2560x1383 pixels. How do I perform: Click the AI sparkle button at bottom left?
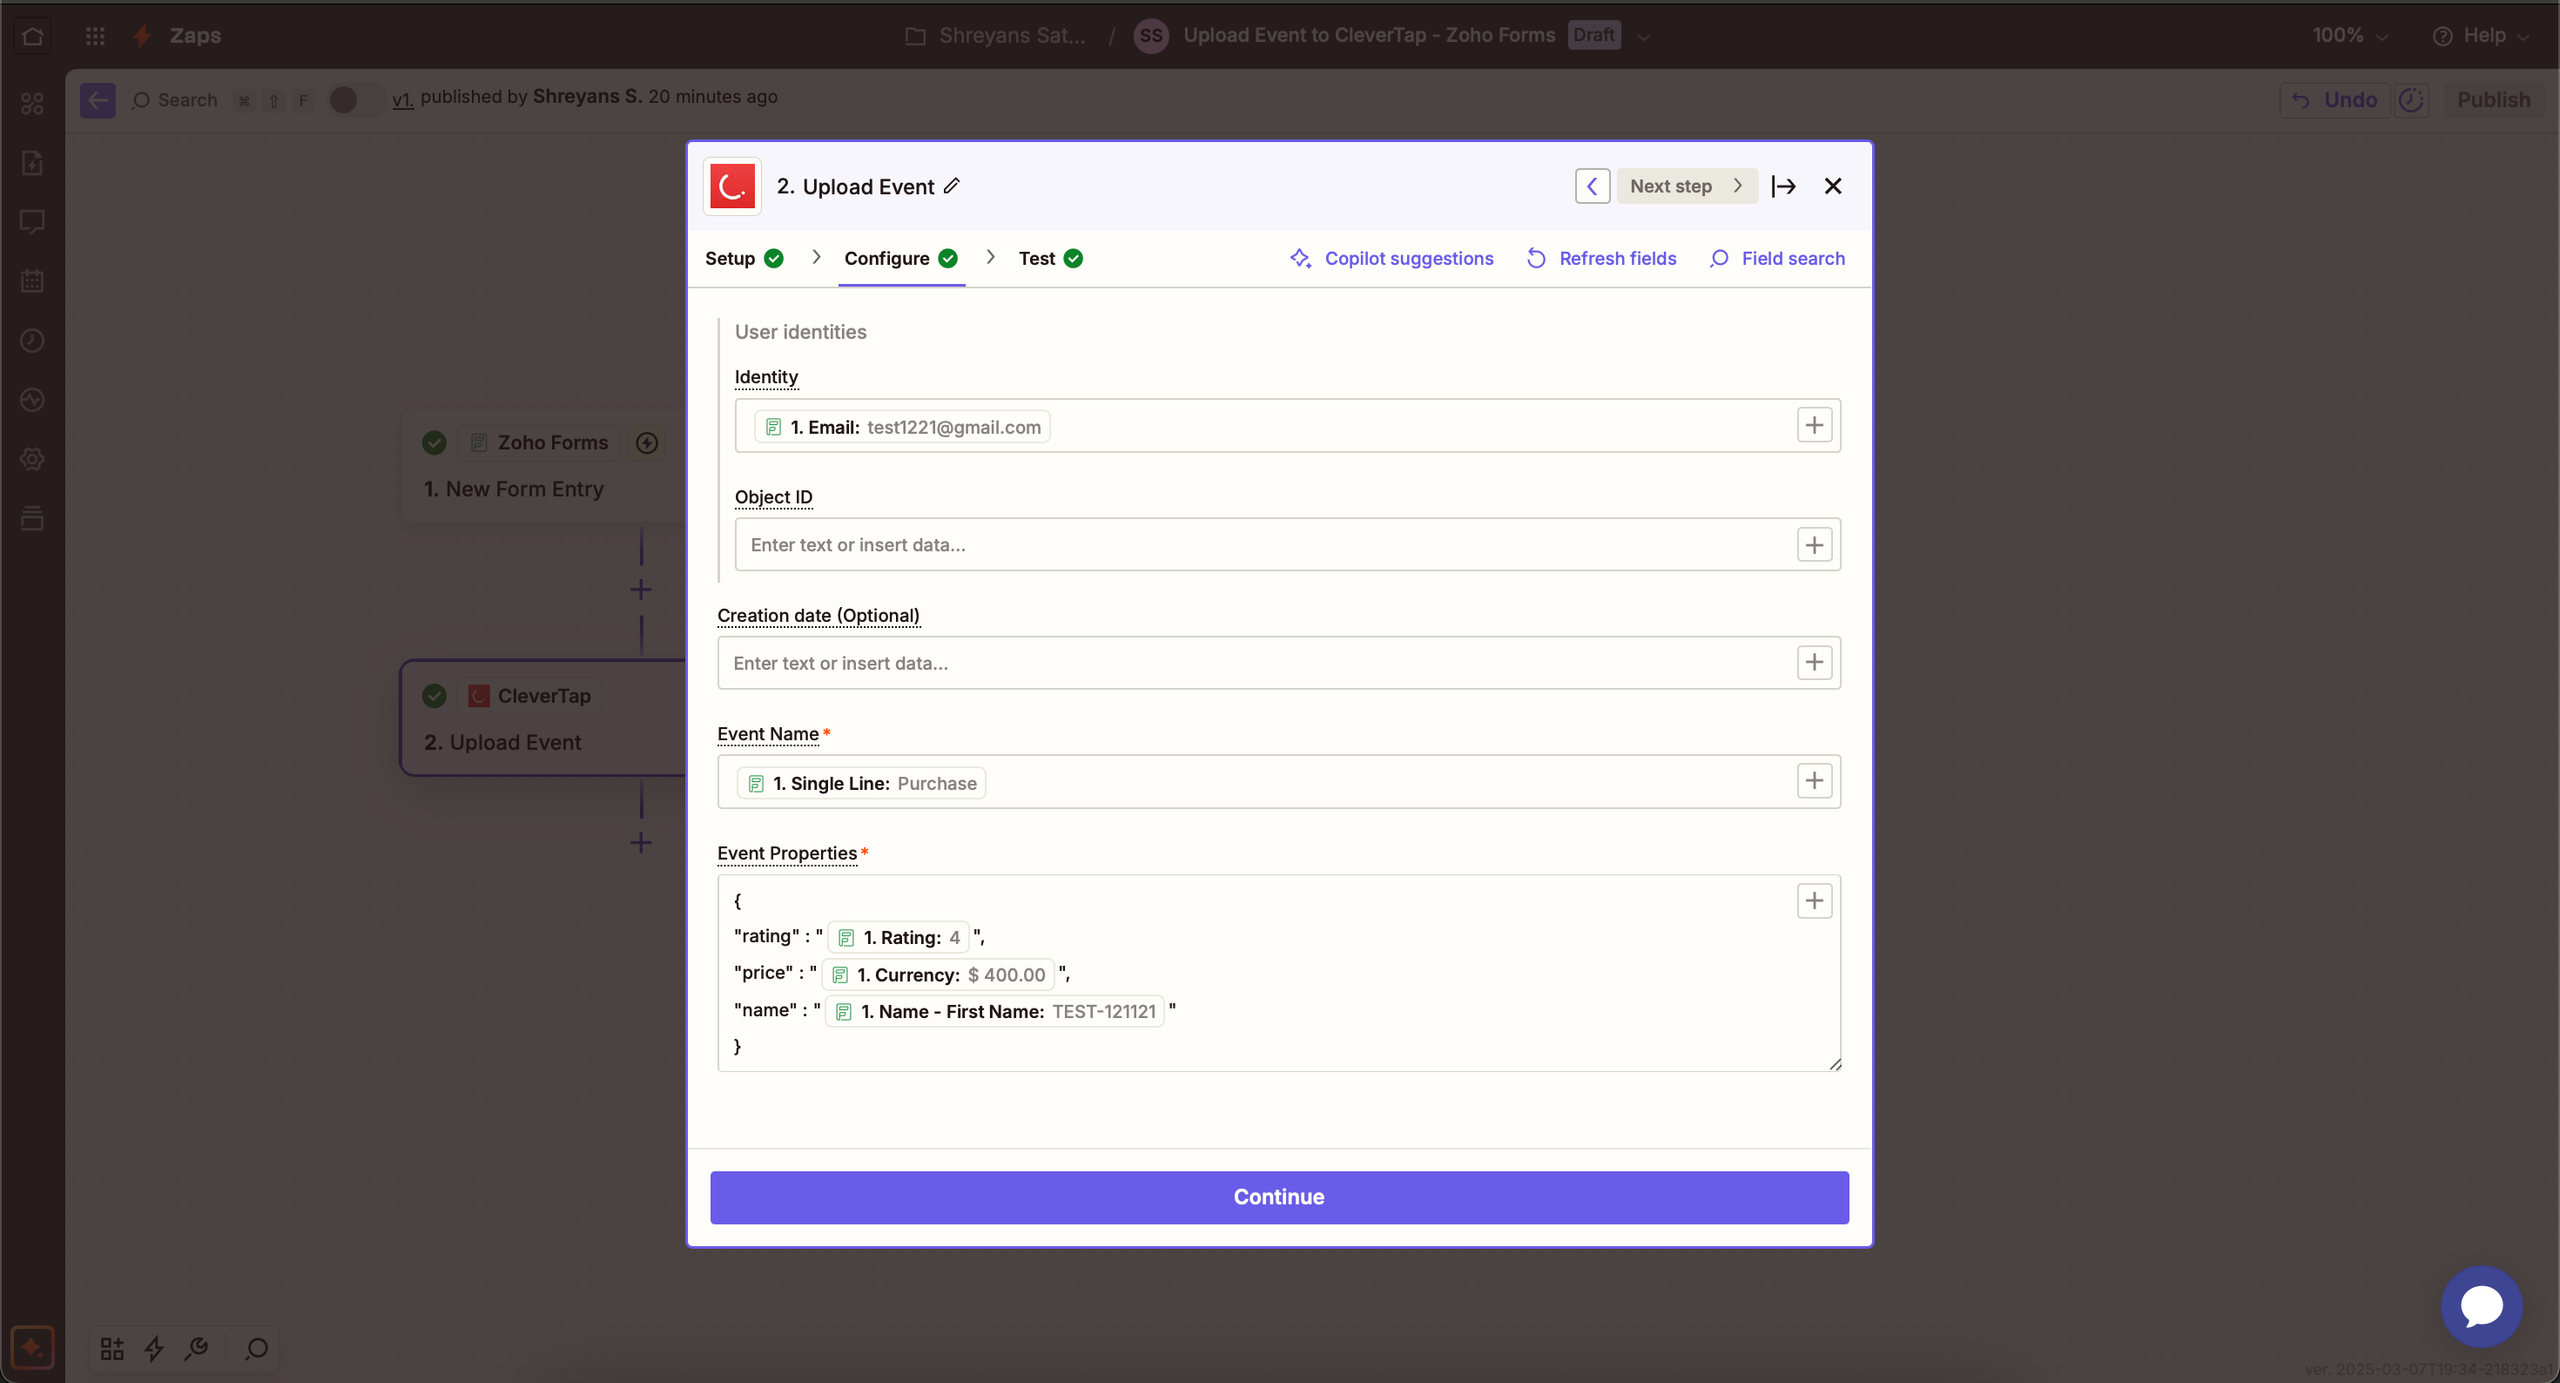(x=32, y=1348)
